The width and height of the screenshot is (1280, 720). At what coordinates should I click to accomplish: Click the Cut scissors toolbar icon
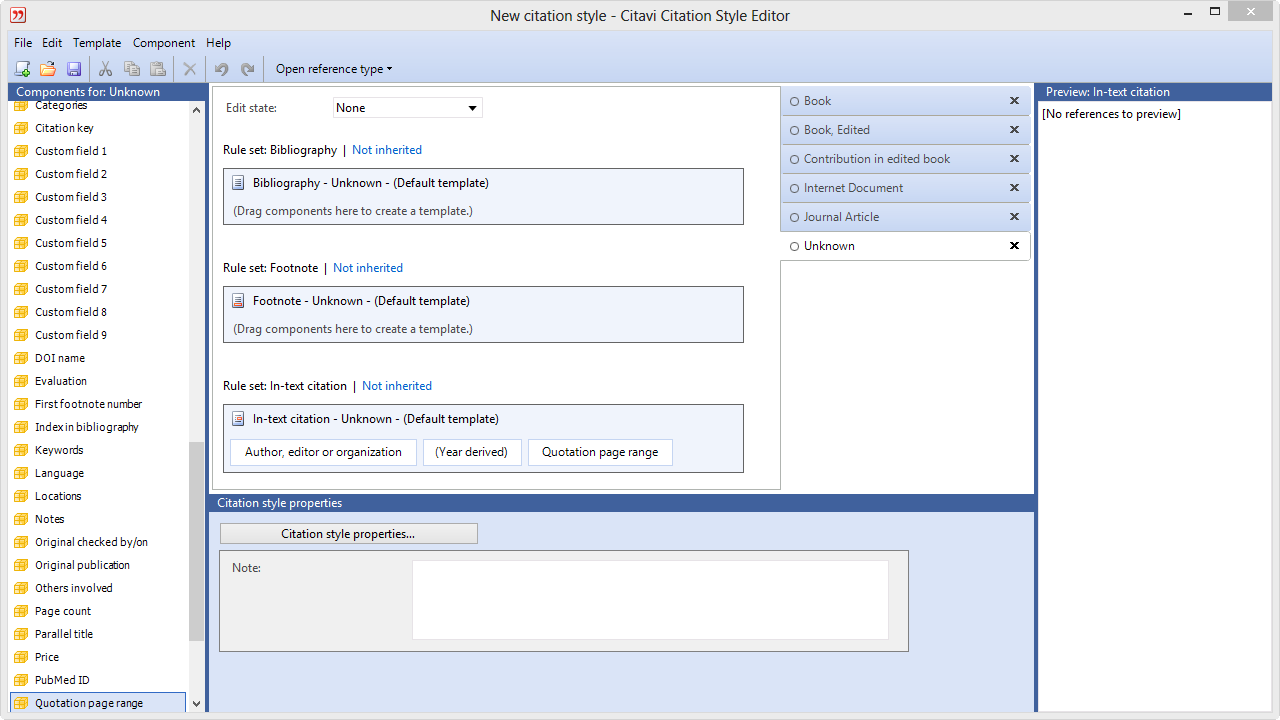[x=105, y=69]
